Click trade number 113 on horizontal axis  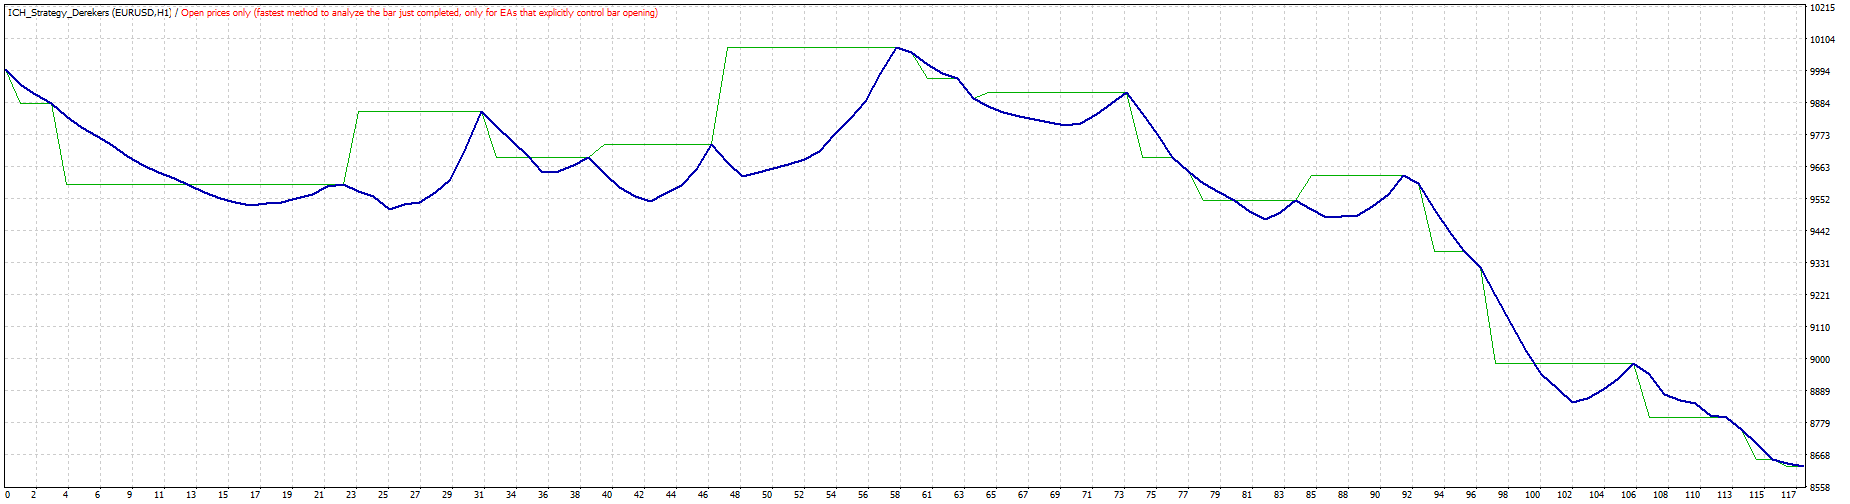click(x=1725, y=495)
